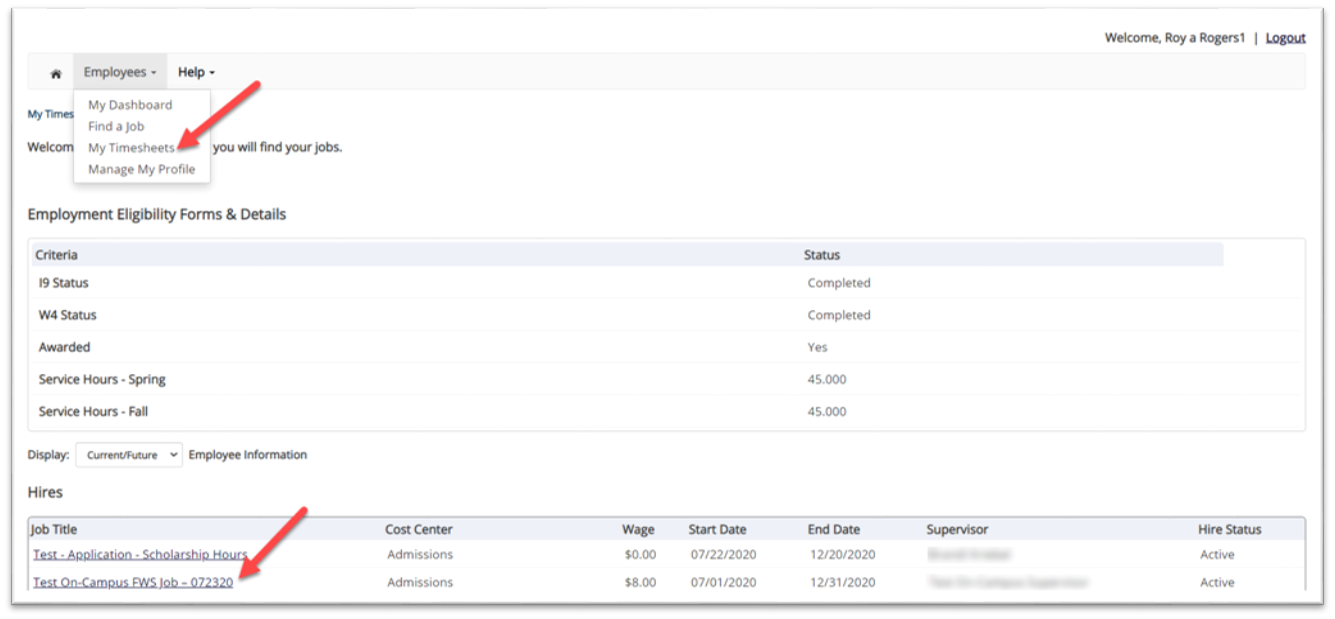Image resolution: width=1335 pixels, height=619 pixels.
Task: Click the Cost Center column header
Action: click(x=418, y=529)
